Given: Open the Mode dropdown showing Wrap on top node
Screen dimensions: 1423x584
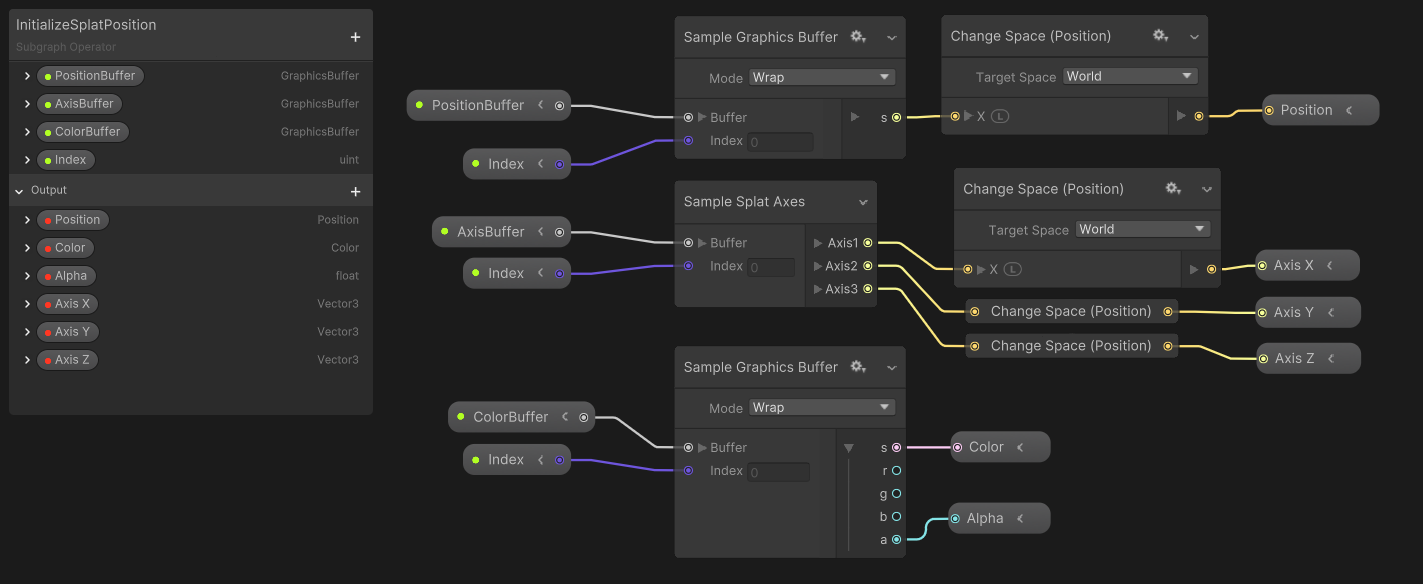Looking at the screenshot, I should pyautogui.click(x=820, y=76).
